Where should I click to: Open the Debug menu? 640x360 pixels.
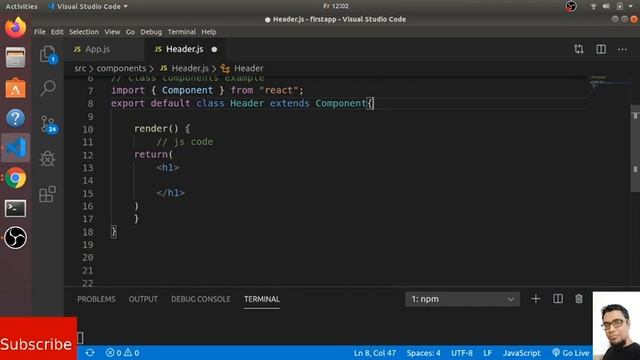151,32
